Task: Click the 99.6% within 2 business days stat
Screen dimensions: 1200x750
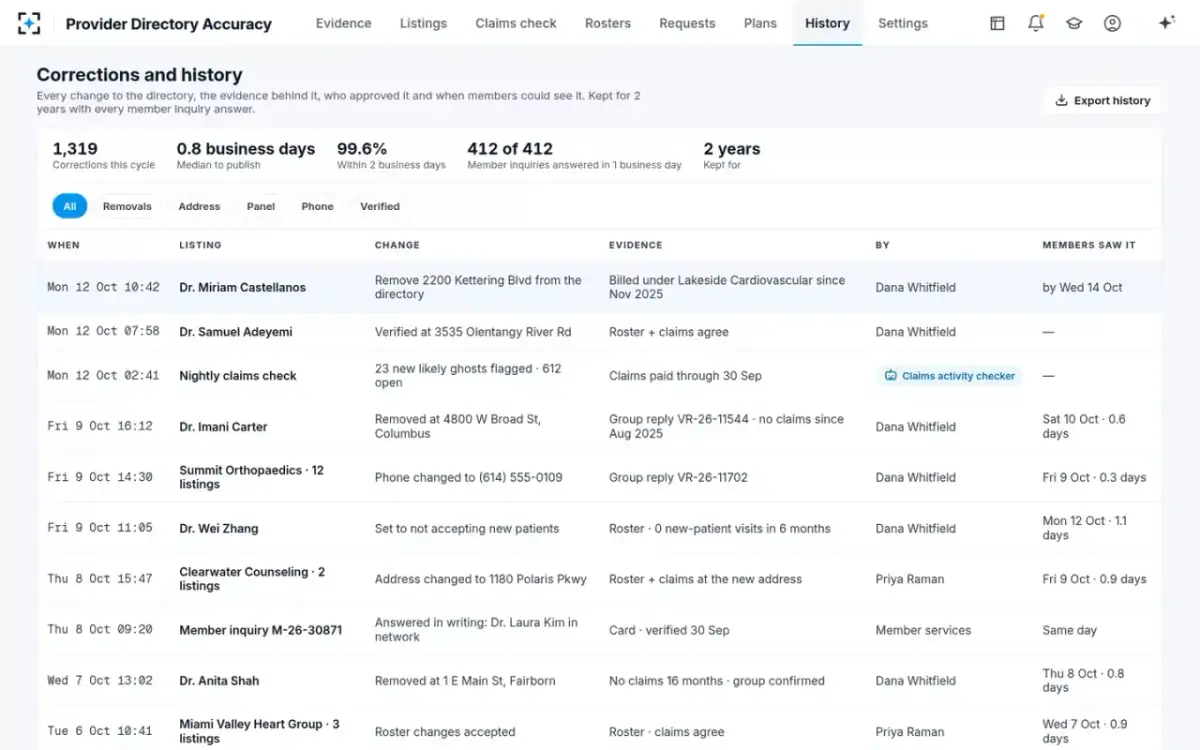Action: point(391,155)
